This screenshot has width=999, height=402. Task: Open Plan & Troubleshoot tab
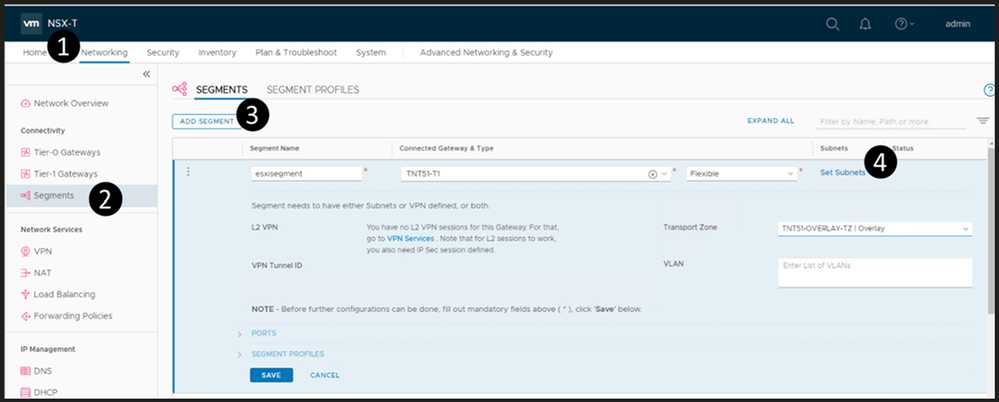(296, 53)
